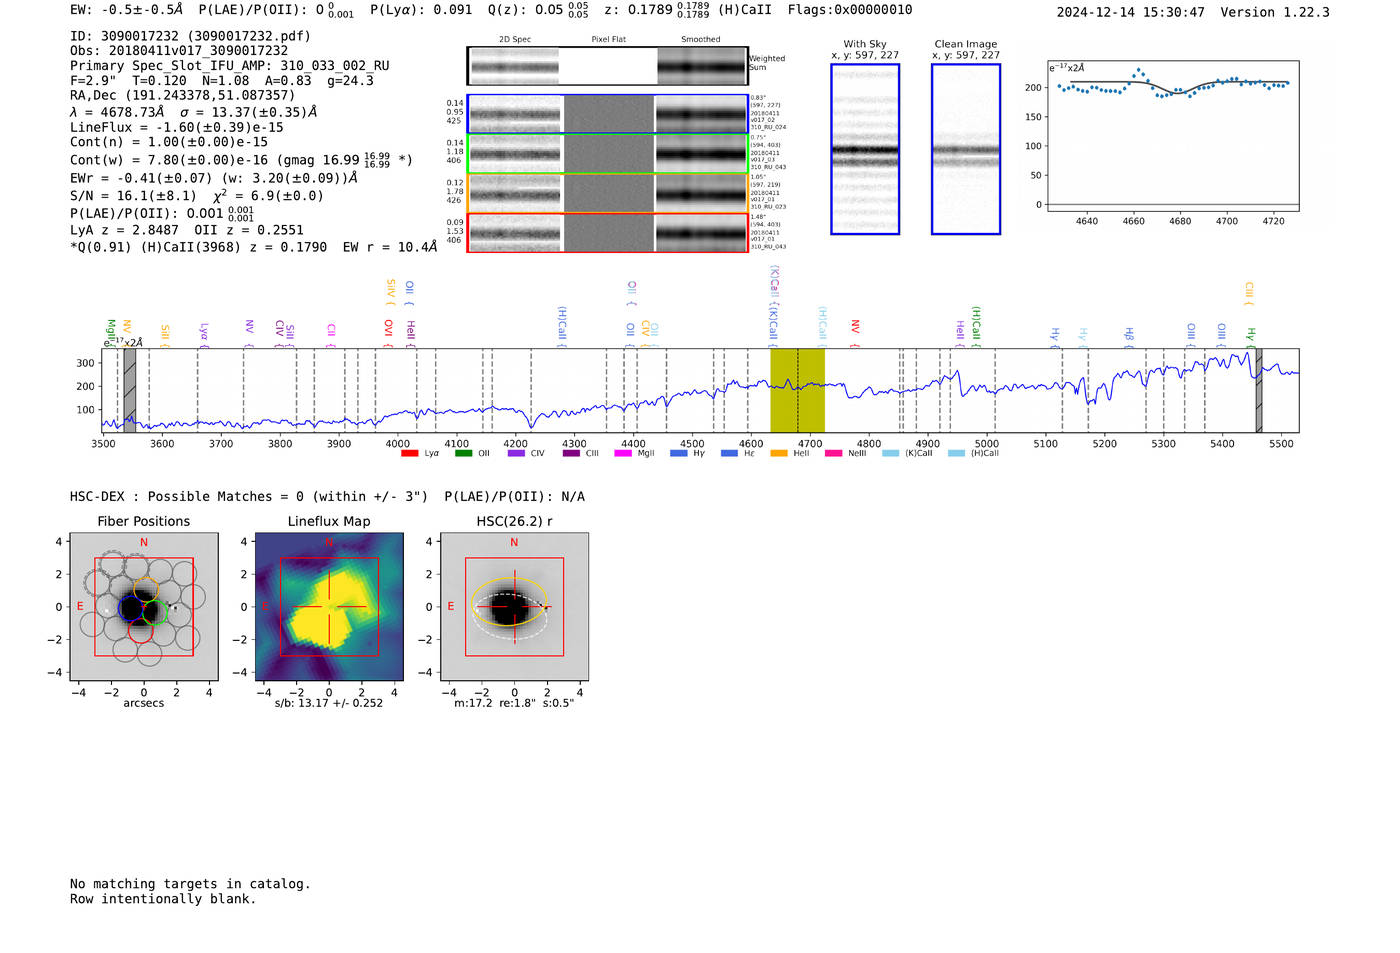Open the emission line fit plot
Image resolution: width=1400 pixels, height=953 pixels.
click(x=1172, y=136)
